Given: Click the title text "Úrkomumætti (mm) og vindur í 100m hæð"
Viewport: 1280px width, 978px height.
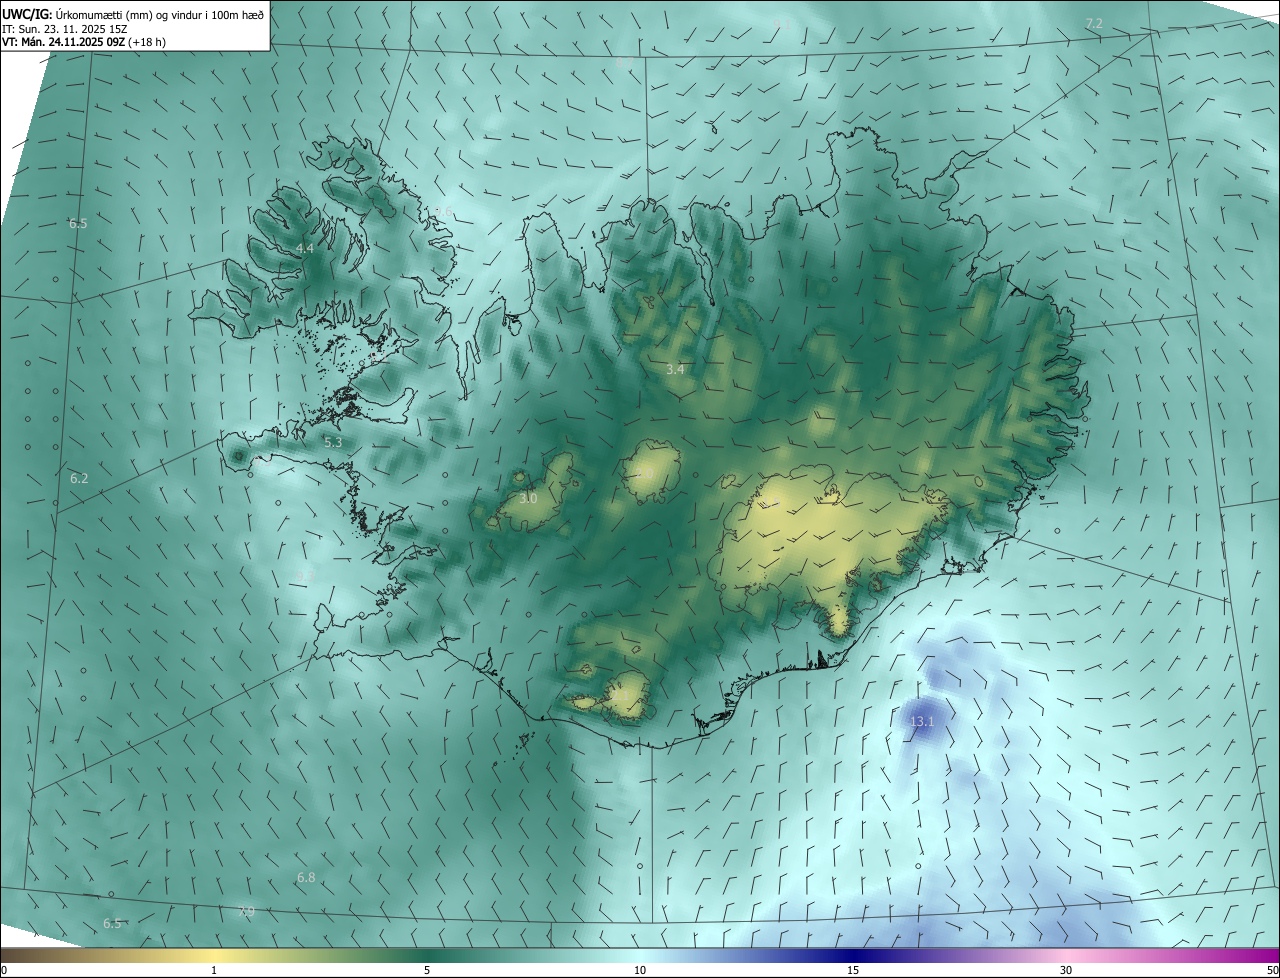Looking at the screenshot, I should (x=160, y=13).
